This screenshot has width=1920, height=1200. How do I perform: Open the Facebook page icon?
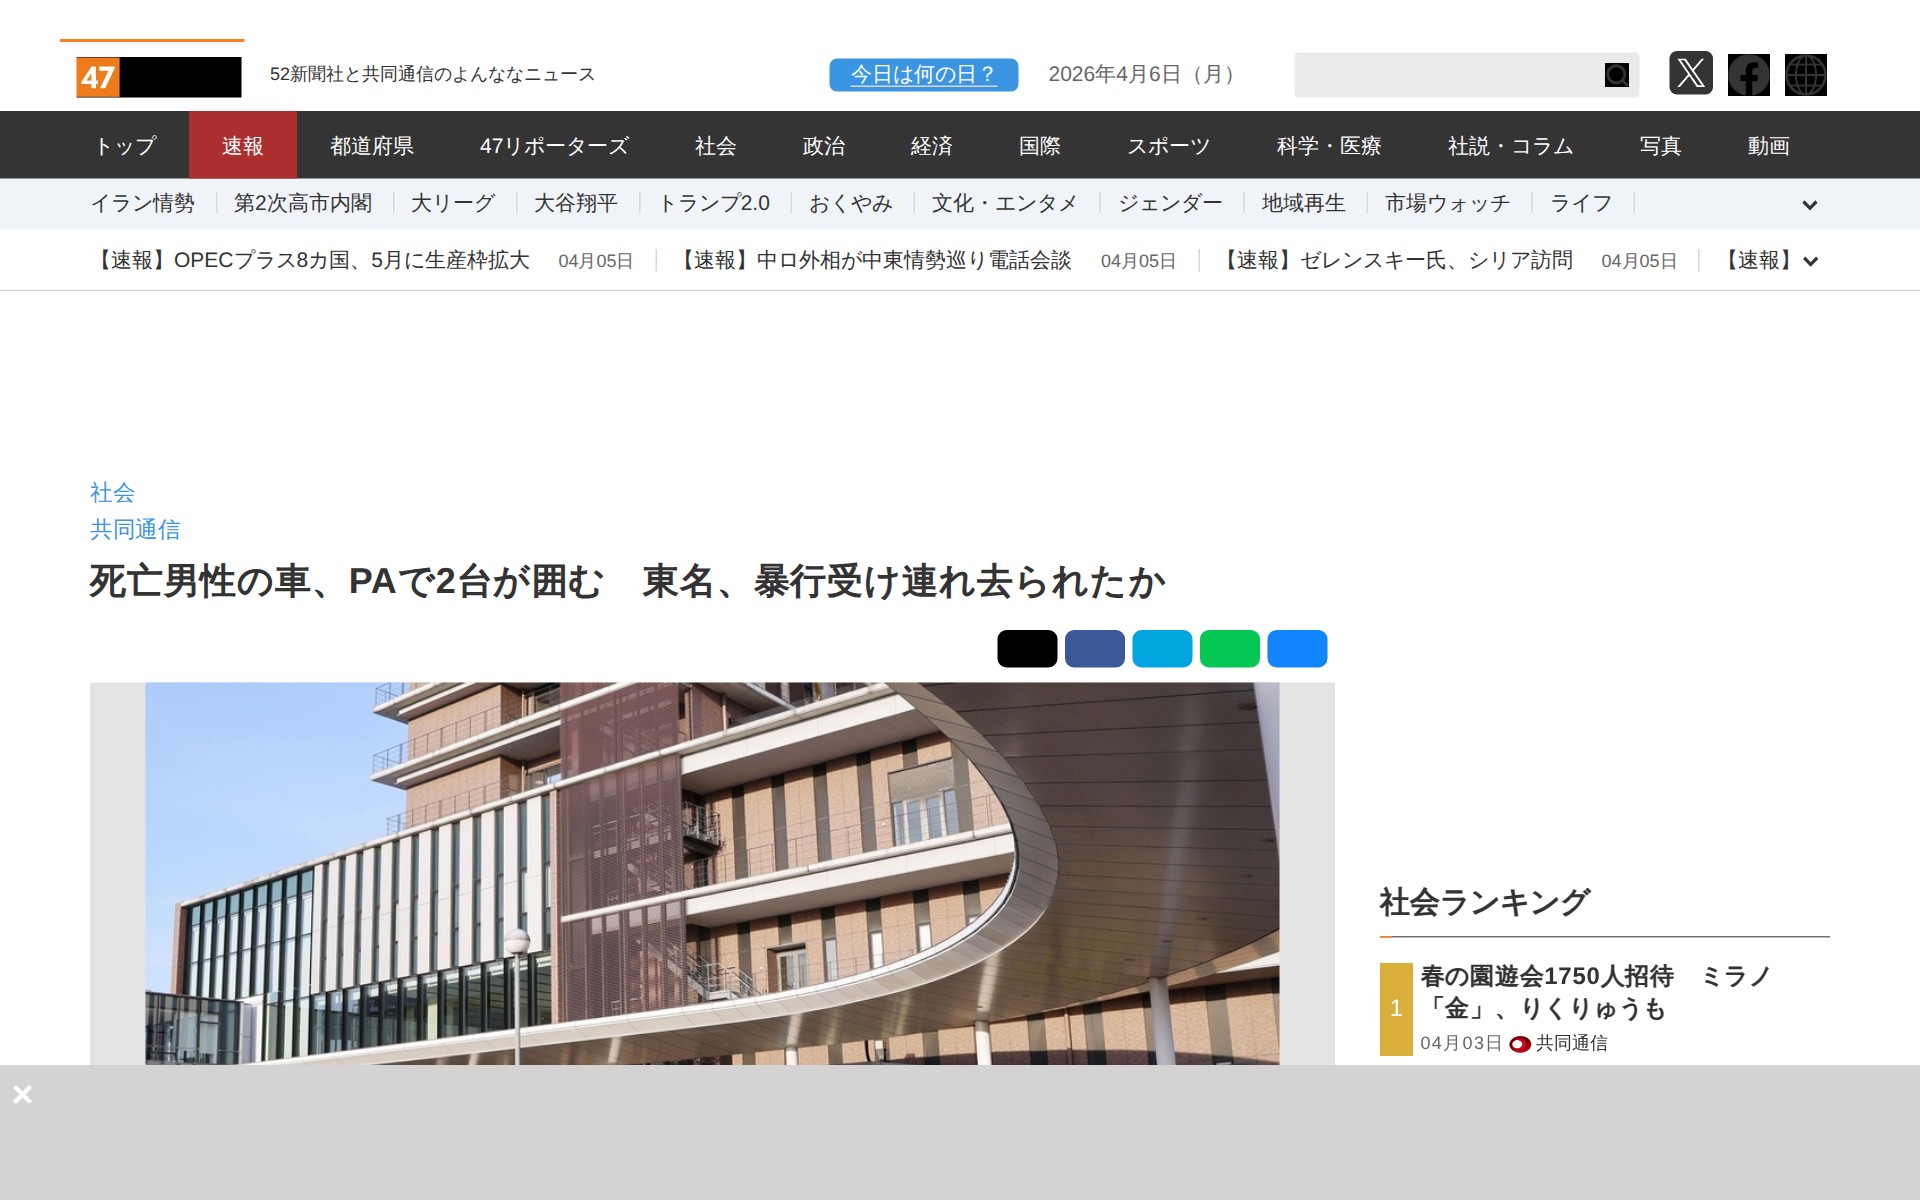click(x=1749, y=74)
